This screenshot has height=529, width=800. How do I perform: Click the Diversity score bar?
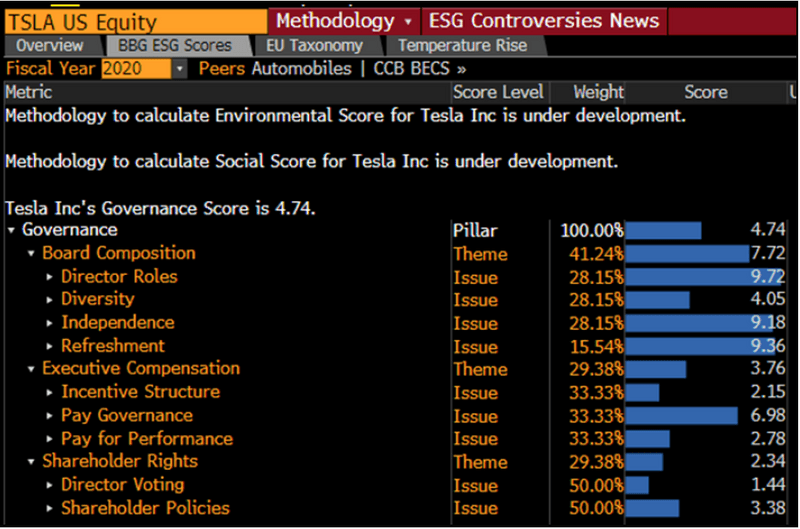[x=658, y=300]
